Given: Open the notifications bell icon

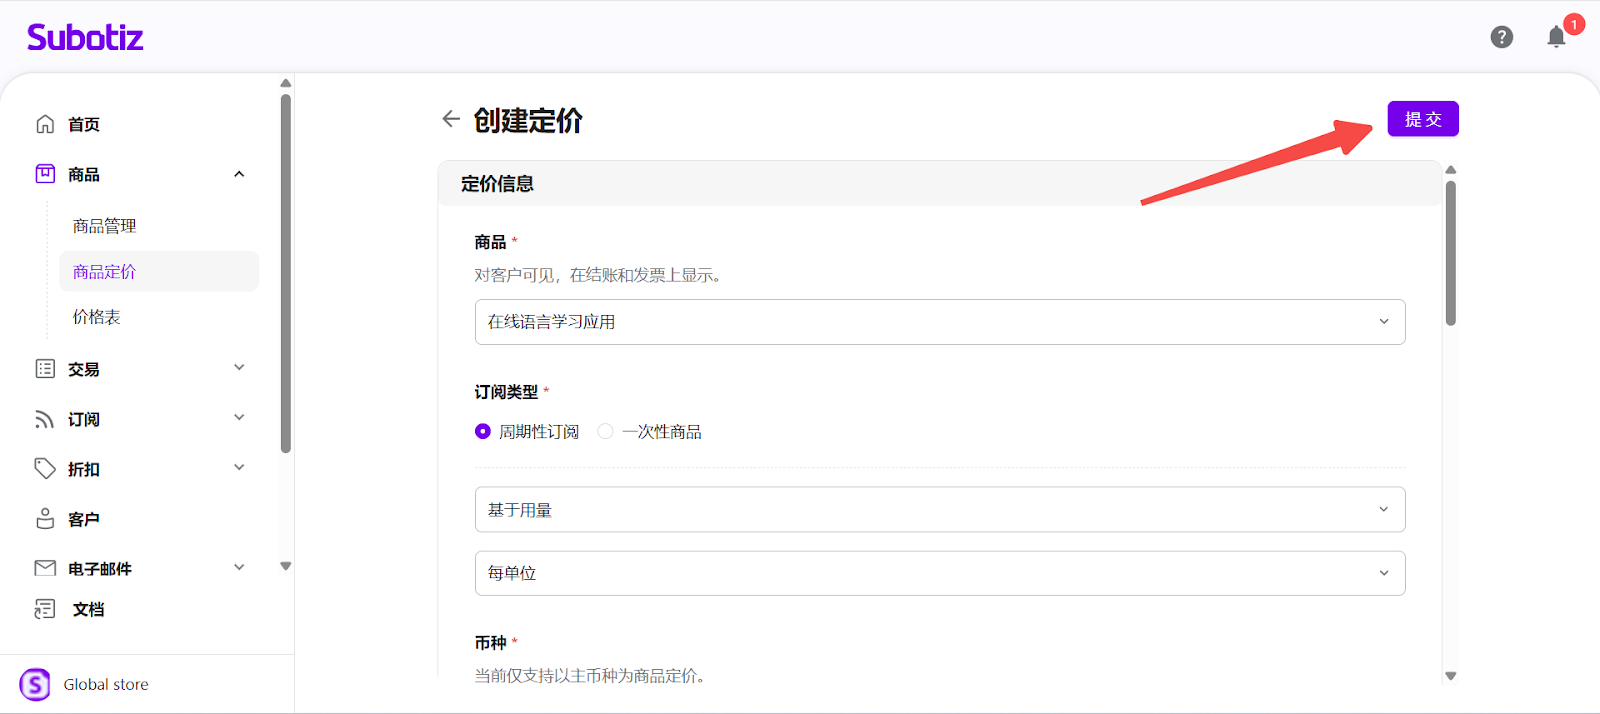Looking at the screenshot, I should (1556, 37).
